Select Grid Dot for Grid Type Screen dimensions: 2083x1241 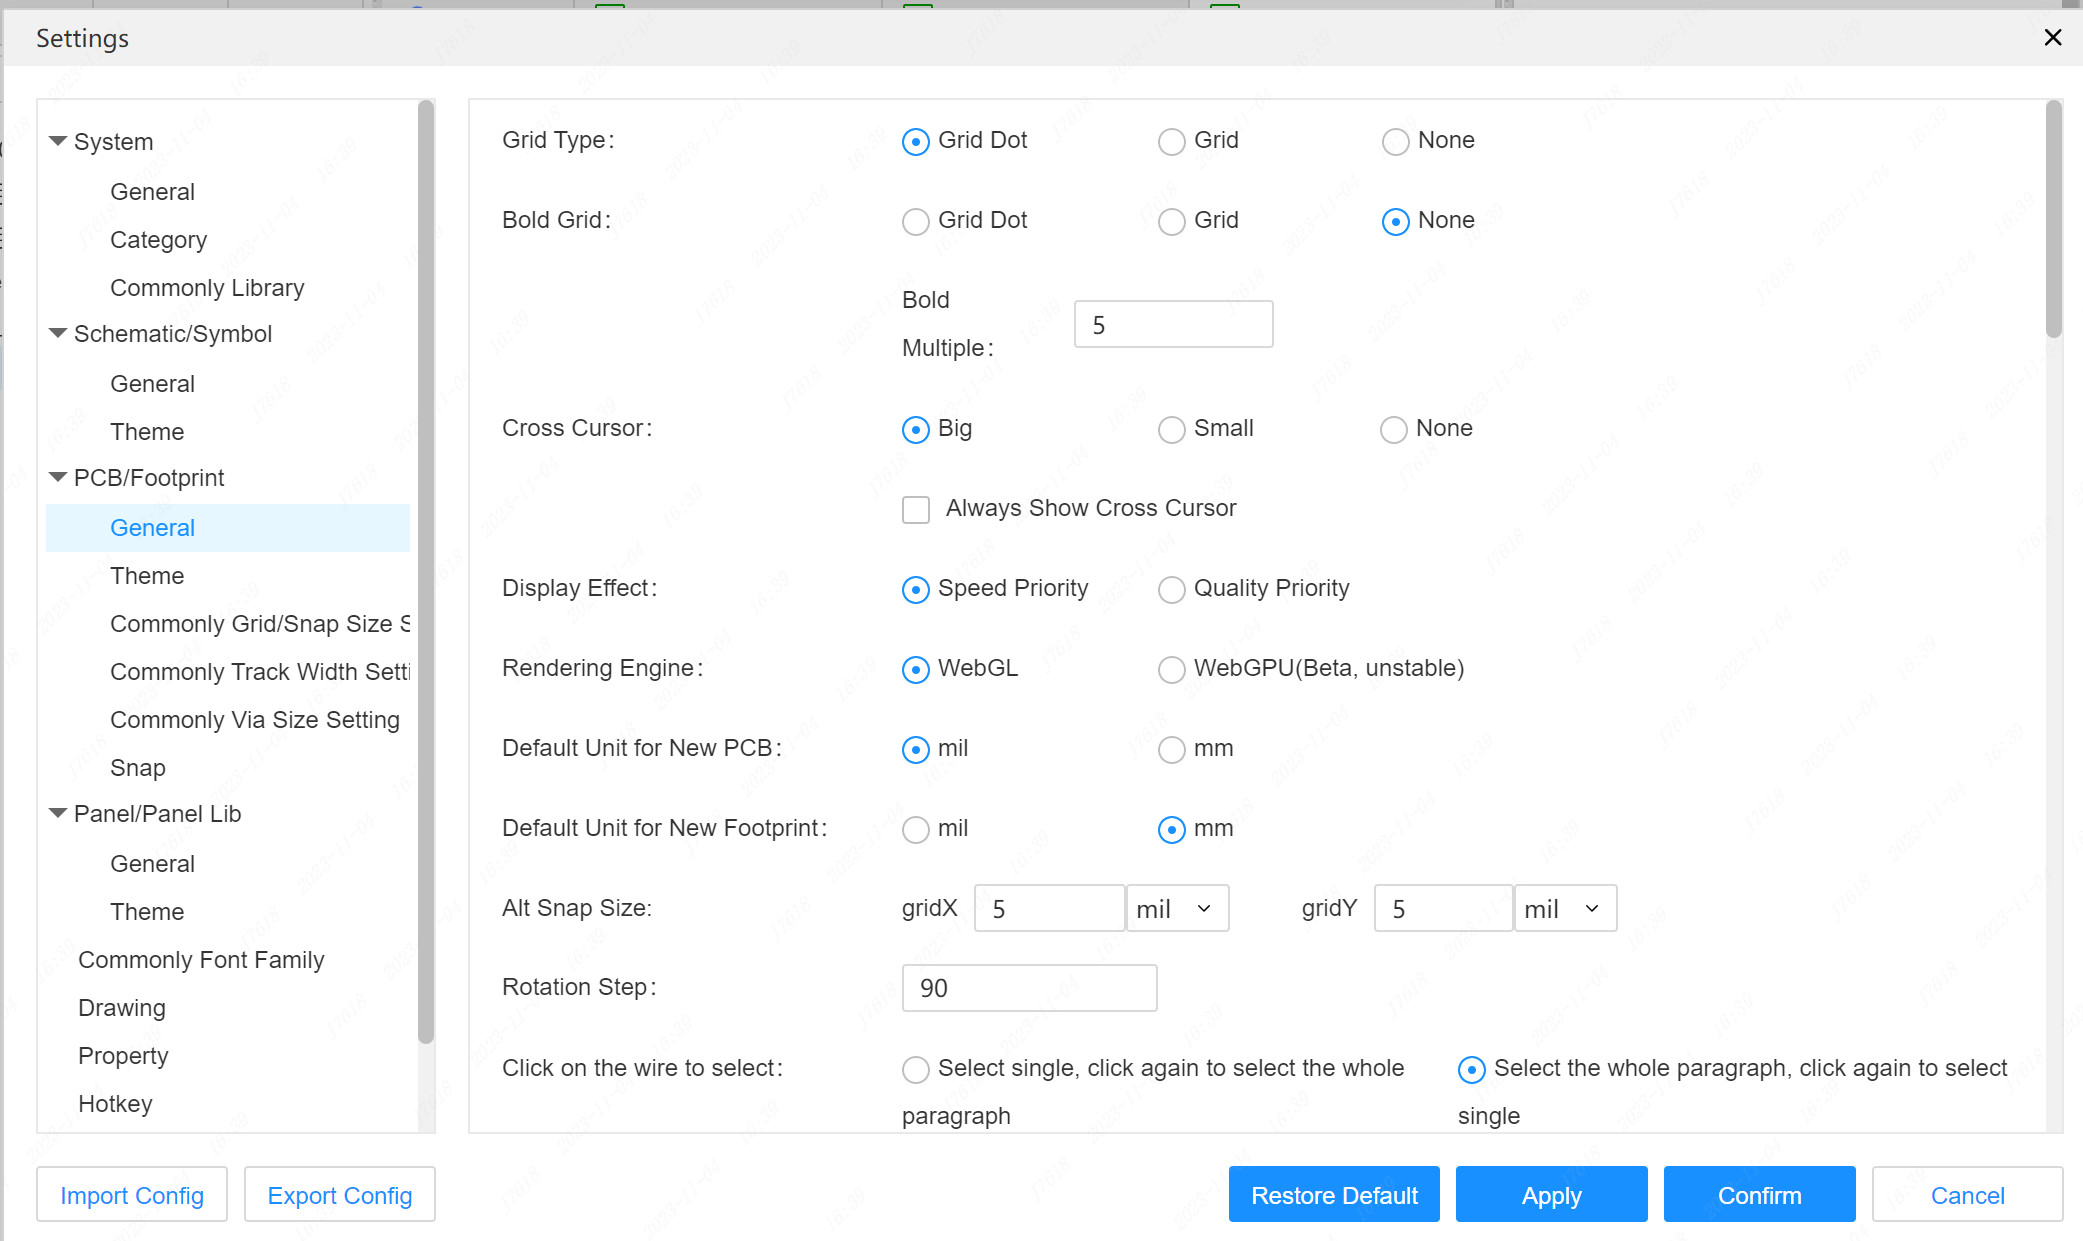[916, 140]
